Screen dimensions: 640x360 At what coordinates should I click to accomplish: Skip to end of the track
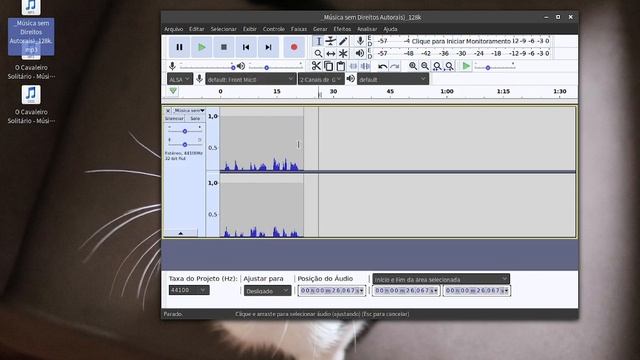click(268, 47)
